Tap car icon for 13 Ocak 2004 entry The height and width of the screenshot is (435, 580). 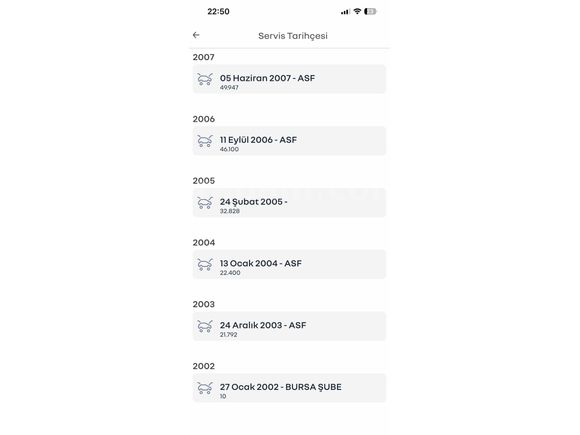(205, 264)
